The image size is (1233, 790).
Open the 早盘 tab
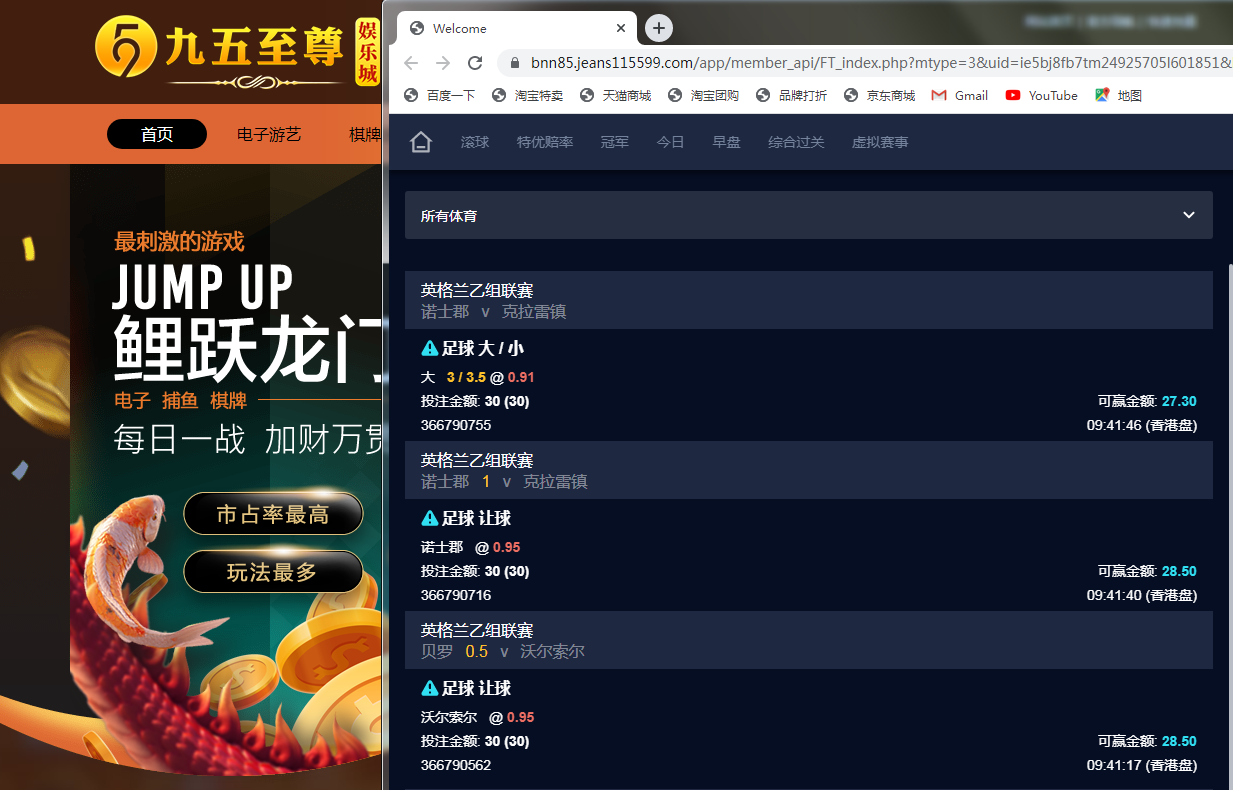pos(727,142)
